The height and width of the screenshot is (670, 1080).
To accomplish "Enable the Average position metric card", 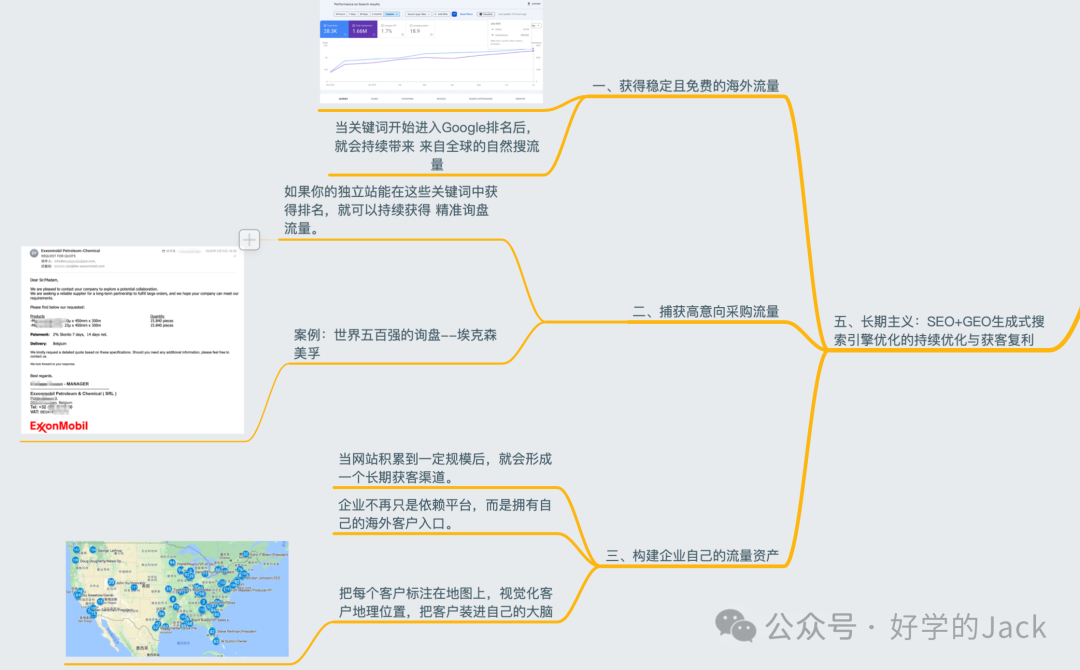I will point(421,29).
